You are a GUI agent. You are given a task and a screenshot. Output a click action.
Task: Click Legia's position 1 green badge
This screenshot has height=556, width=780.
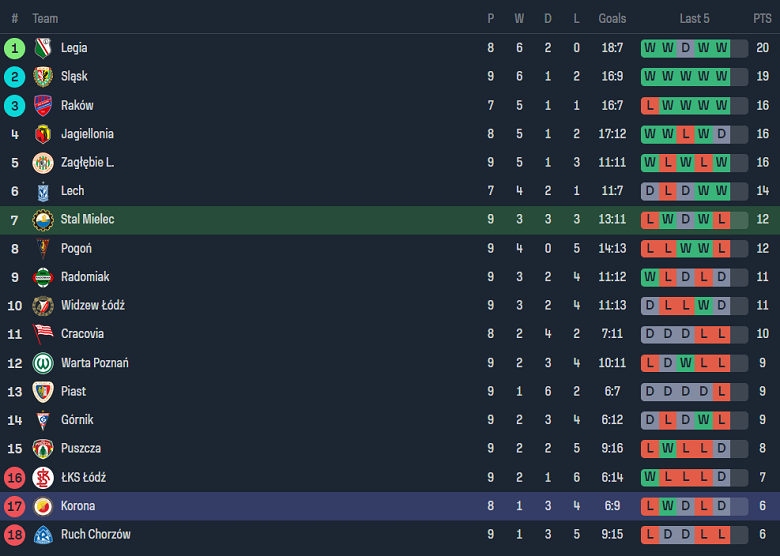pos(14,48)
